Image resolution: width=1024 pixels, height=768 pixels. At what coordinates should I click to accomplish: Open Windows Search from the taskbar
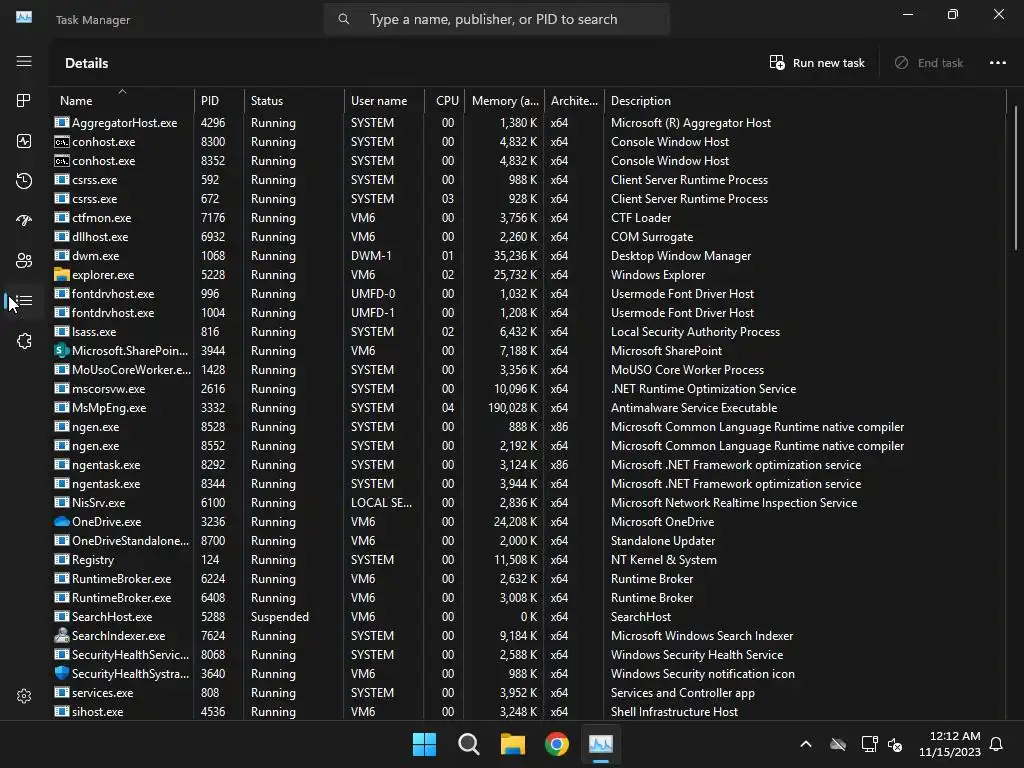[468, 744]
